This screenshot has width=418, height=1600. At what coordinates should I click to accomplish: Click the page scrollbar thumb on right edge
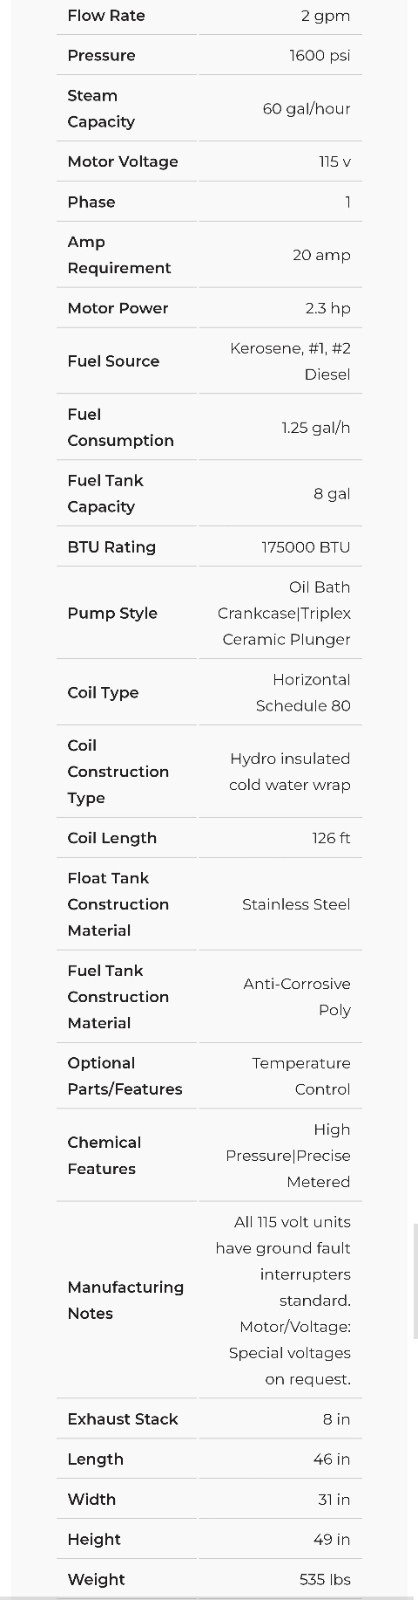point(415,1281)
